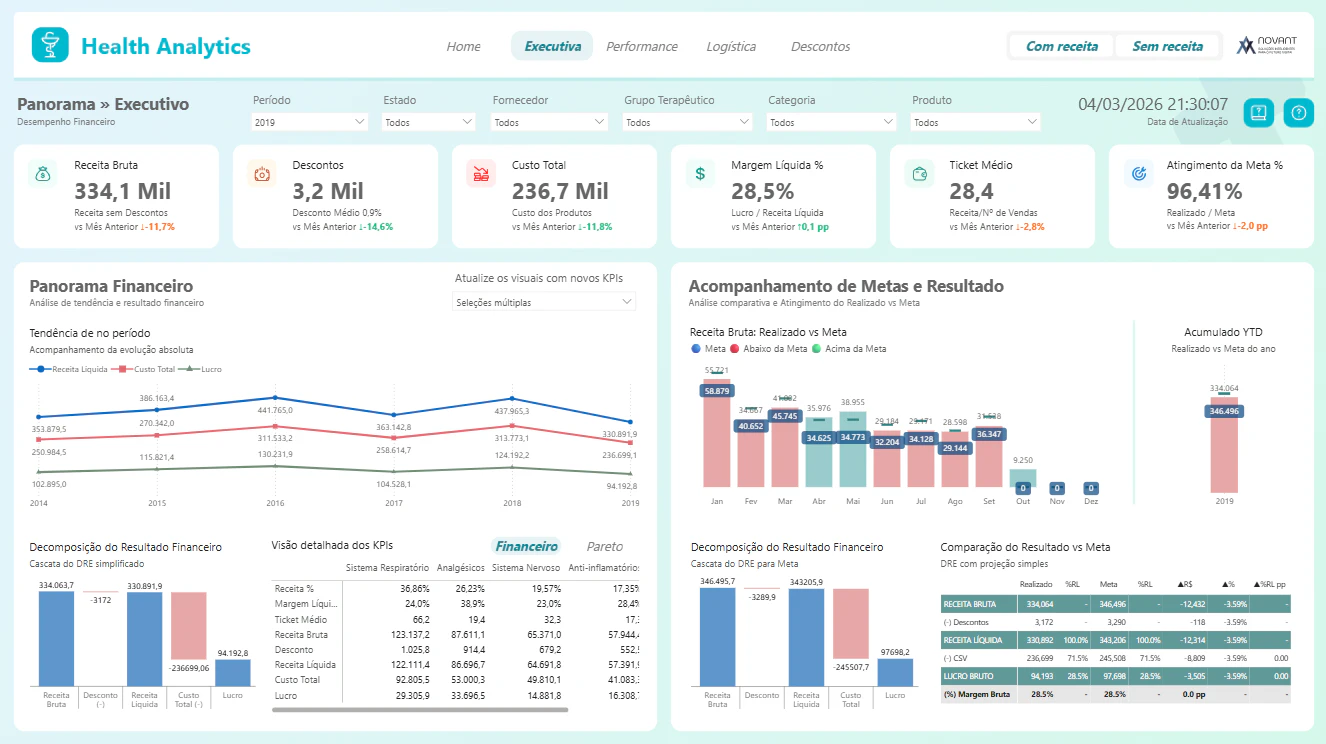The height and width of the screenshot is (744, 1326).
Task: Click the Custo Total card icon
Action: (481, 174)
